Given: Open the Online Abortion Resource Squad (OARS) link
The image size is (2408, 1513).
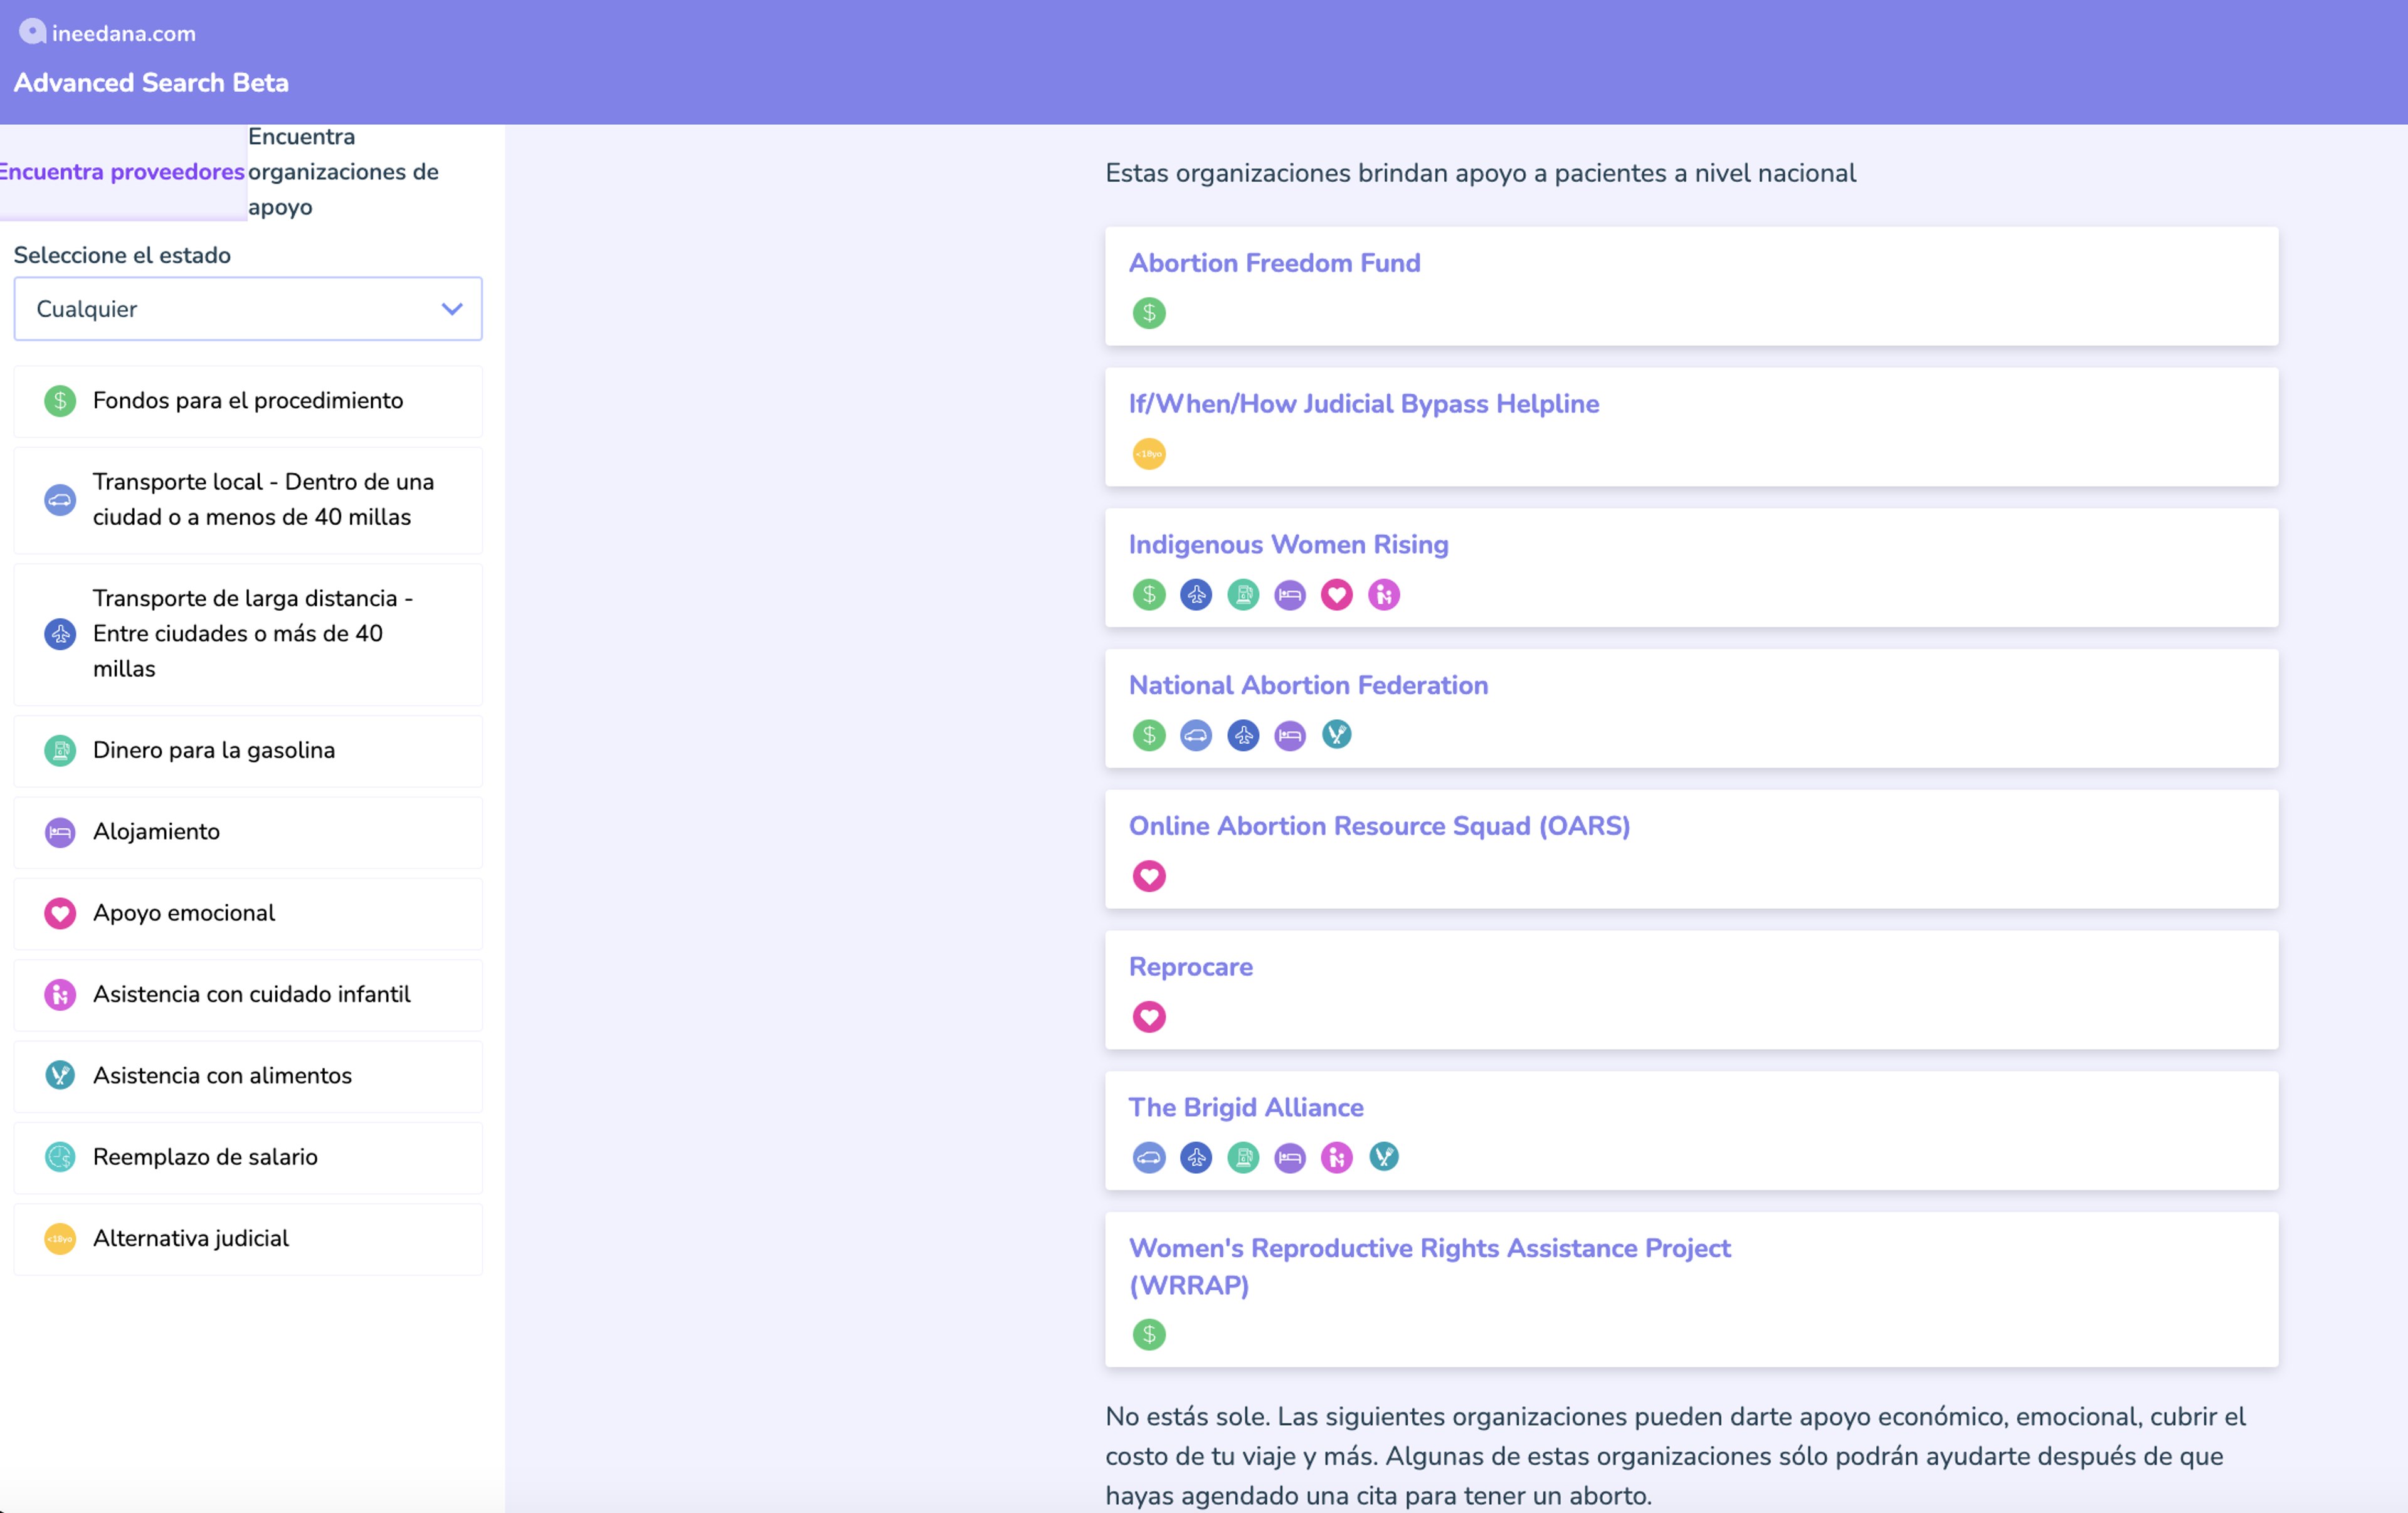Looking at the screenshot, I should (x=1379, y=826).
